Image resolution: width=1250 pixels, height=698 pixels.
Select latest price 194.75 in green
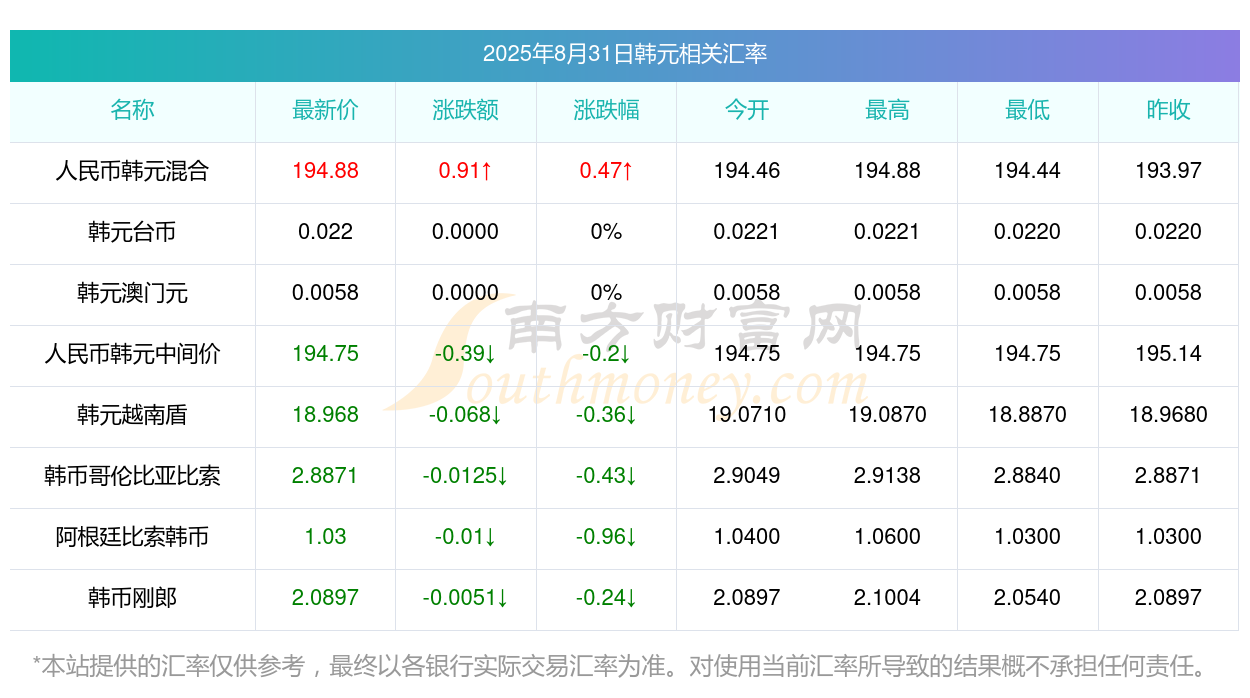coord(325,354)
